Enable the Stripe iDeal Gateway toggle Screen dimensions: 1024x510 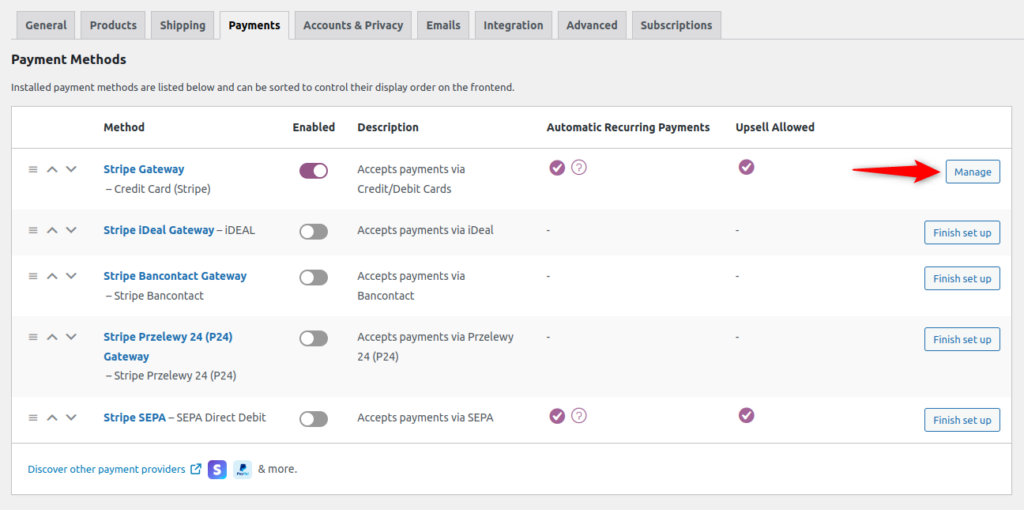(313, 232)
